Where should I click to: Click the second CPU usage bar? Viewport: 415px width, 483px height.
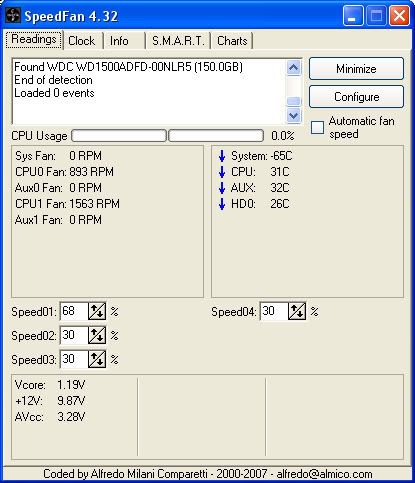(216, 136)
